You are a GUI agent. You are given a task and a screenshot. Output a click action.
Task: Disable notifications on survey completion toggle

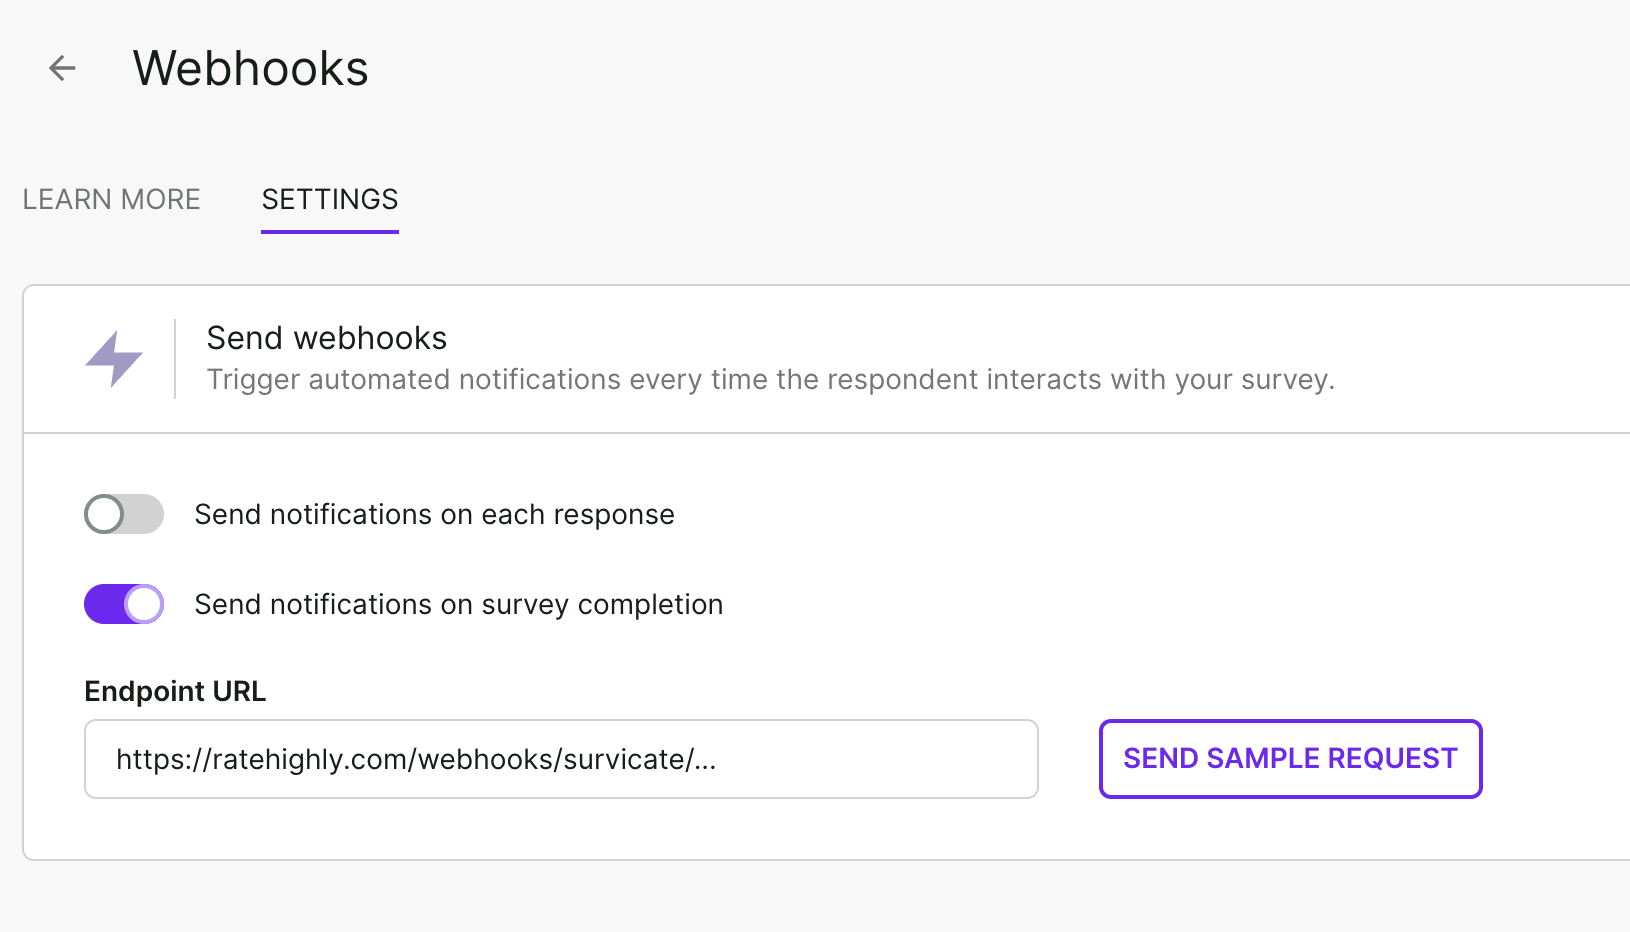[x=124, y=604]
